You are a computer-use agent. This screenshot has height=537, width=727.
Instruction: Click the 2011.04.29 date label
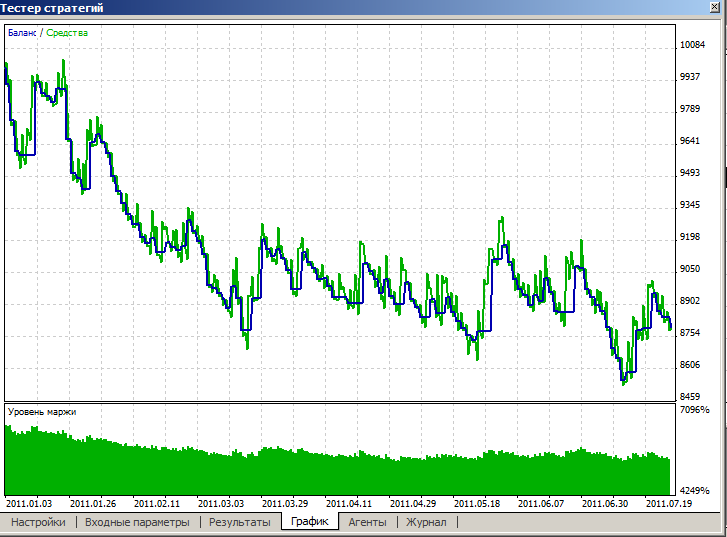pos(413,503)
